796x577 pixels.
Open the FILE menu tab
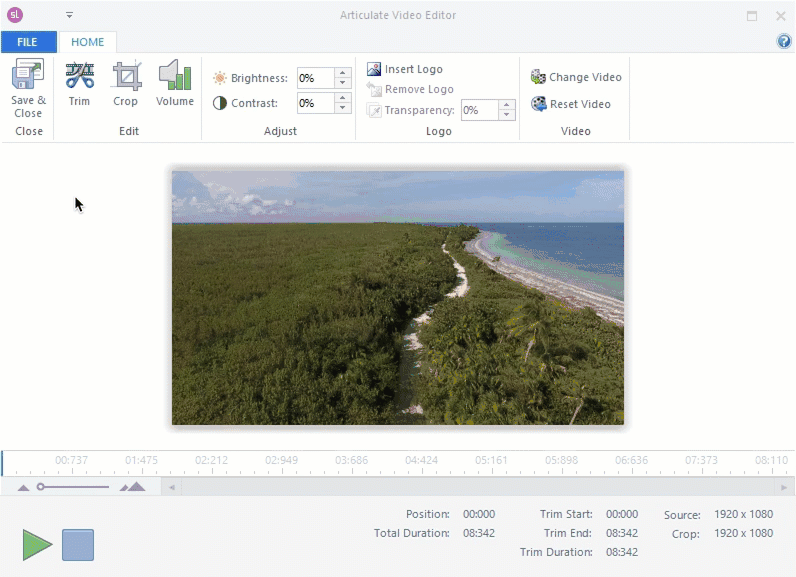[x=28, y=42]
